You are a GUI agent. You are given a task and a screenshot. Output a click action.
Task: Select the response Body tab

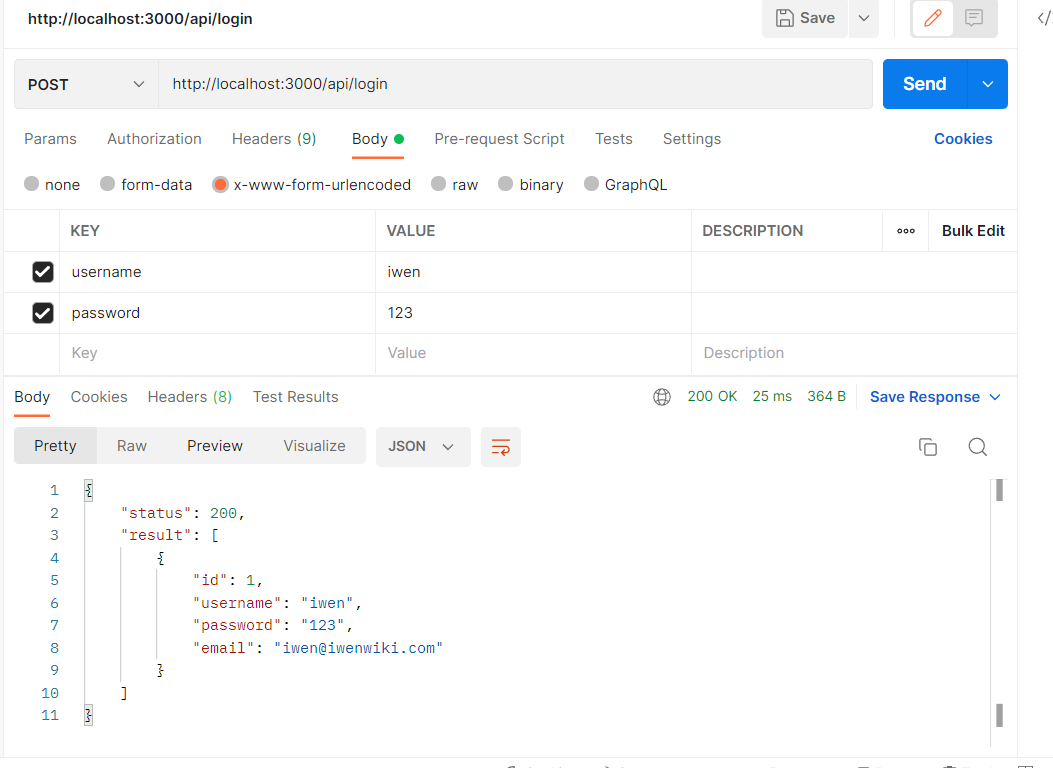(32, 397)
